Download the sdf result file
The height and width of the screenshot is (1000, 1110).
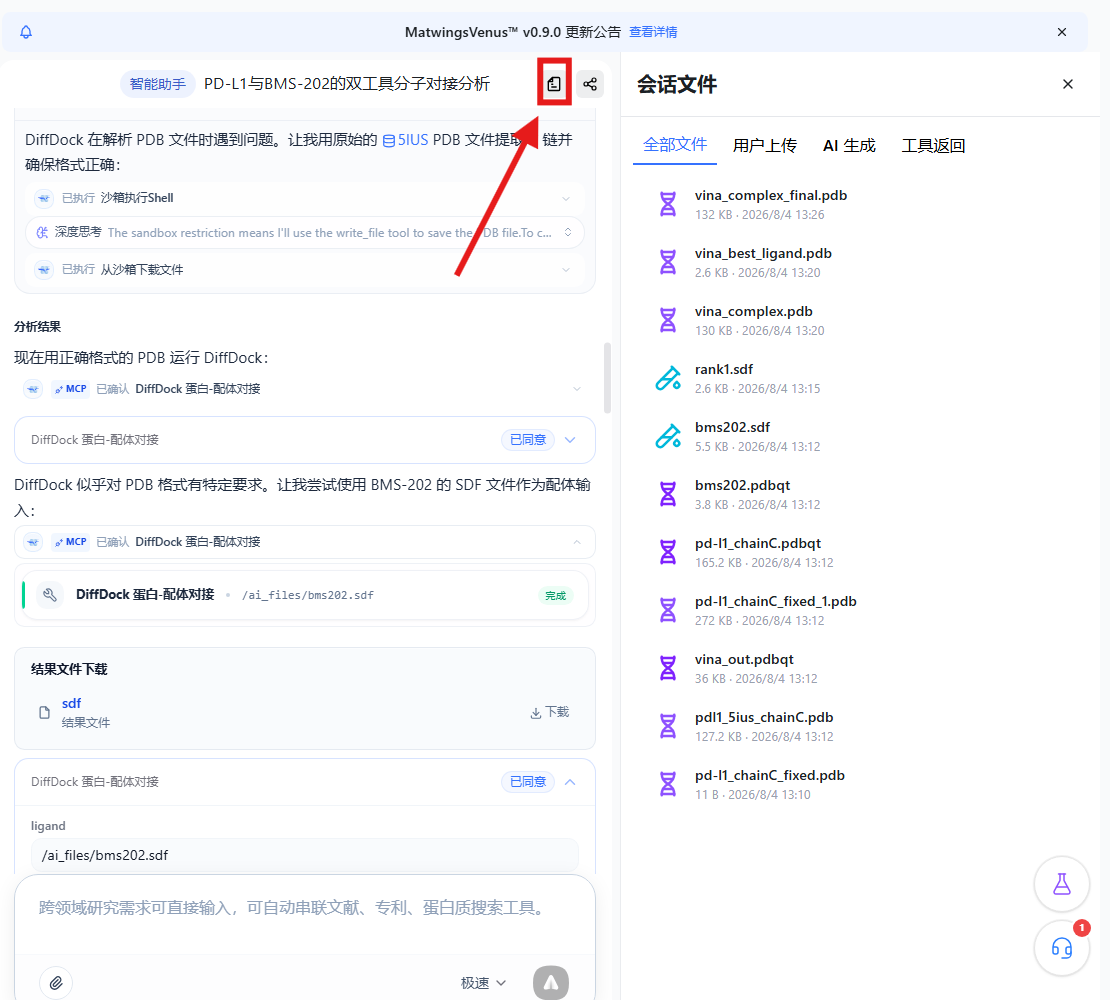(x=549, y=712)
